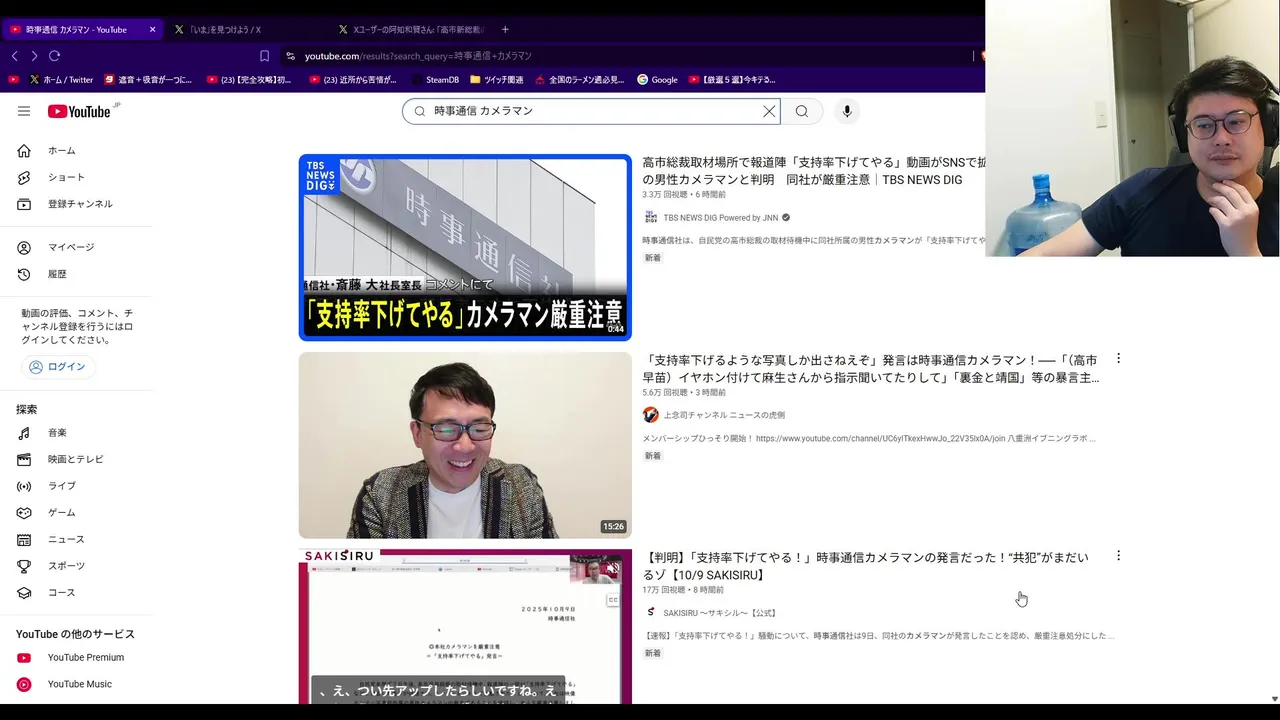The height and width of the screenshot is (720, 1280).
Task: Play the SAKISIRU document video thumbnail
Action: pos(465,627)
